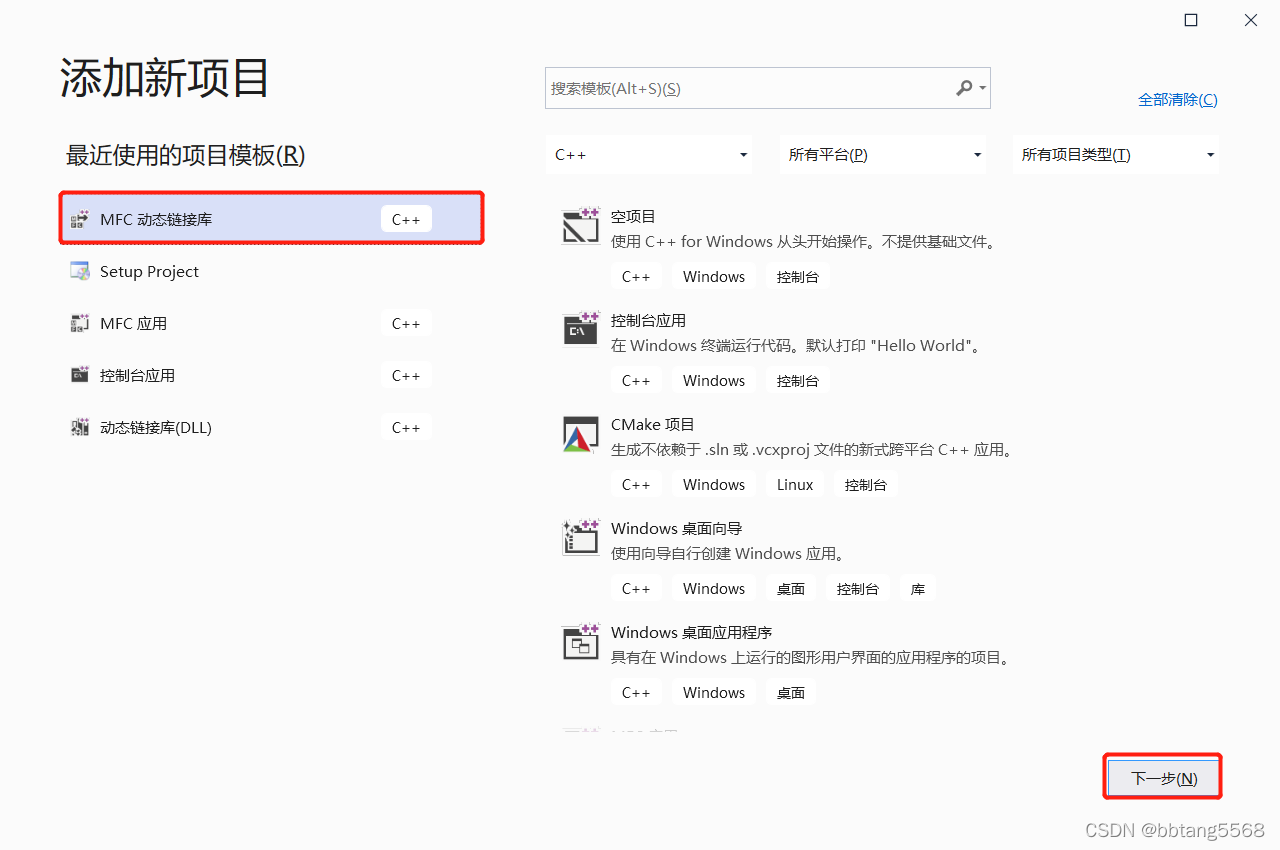Click the 控制台 tag under 空项目
Viewport: 1280px width, 850px height.
798,276
